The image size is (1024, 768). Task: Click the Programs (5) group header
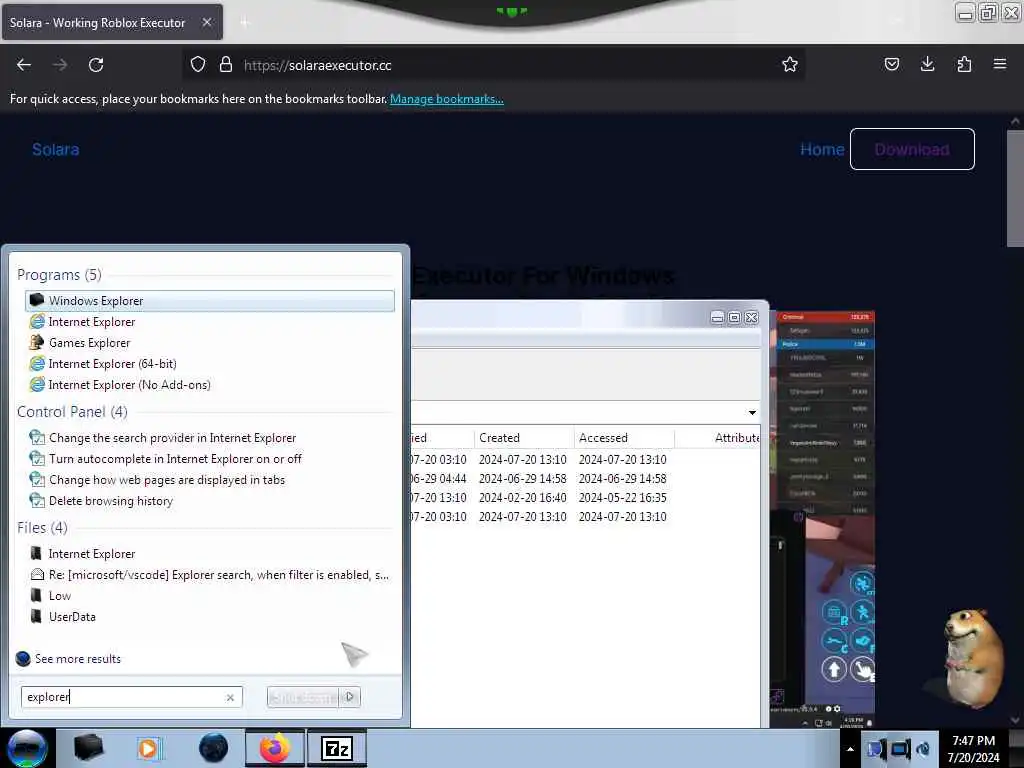point(59,275)
